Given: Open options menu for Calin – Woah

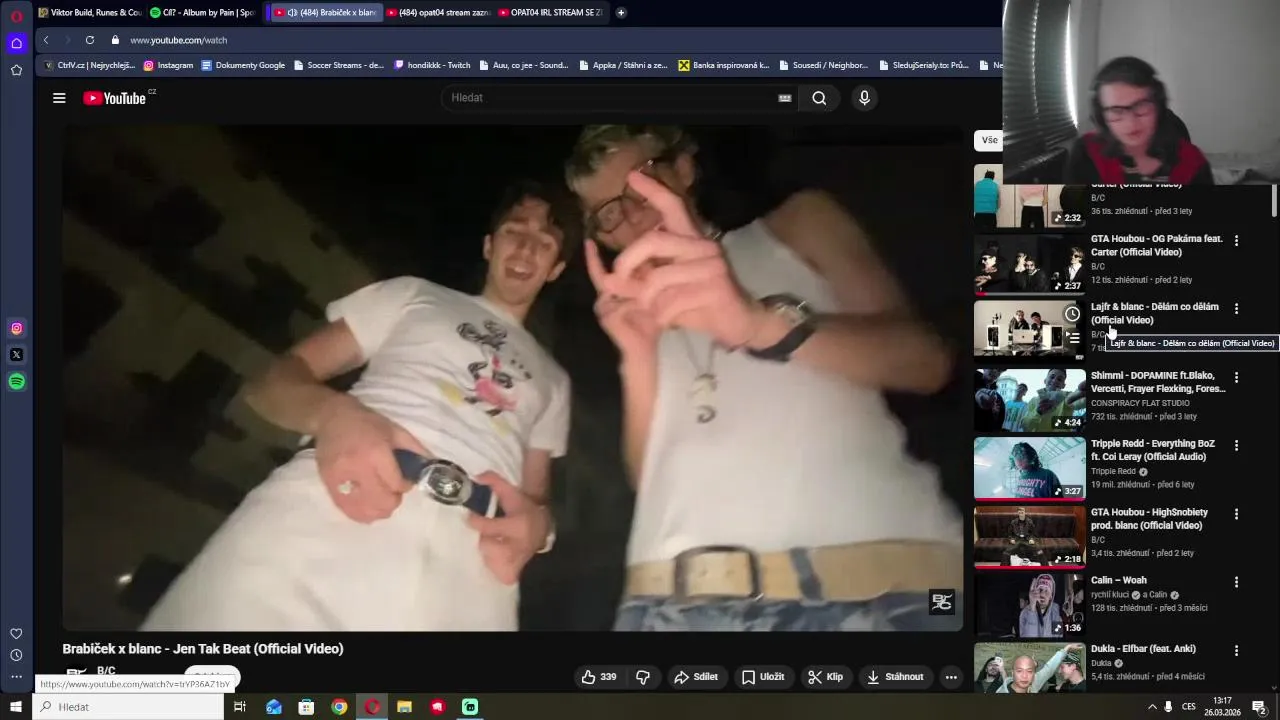Looking at the screenshot, I should [1236, 582].
